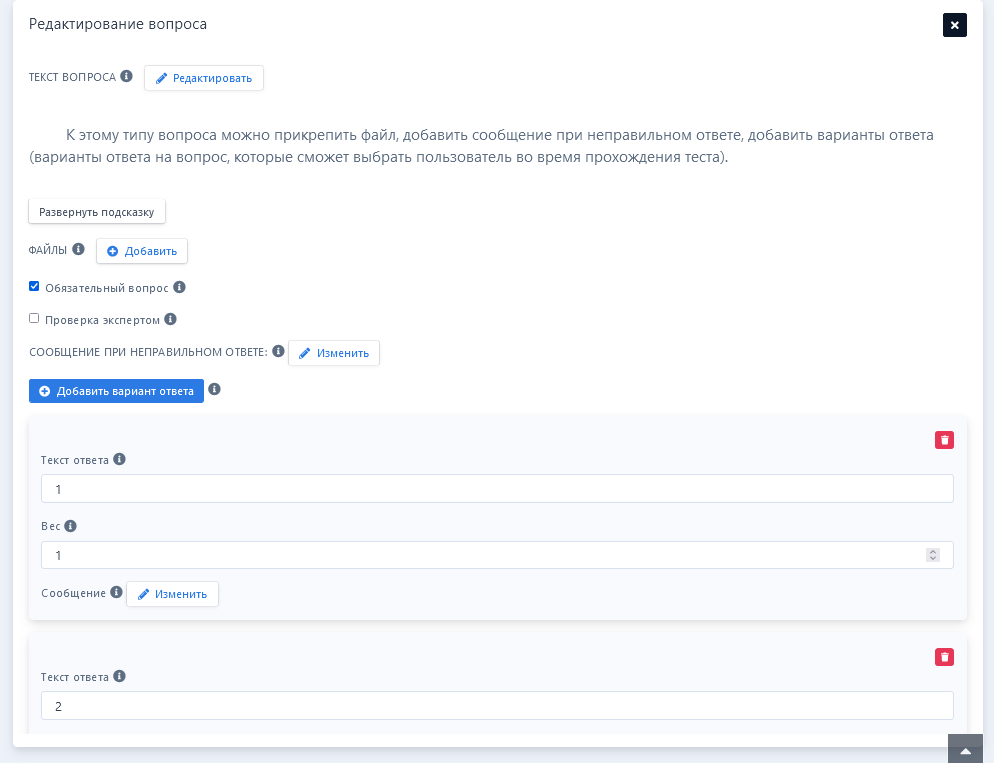Uncheck the Обязательный вопрос checkbox
This screenshot has width=994, height=763.
point(34,286)
